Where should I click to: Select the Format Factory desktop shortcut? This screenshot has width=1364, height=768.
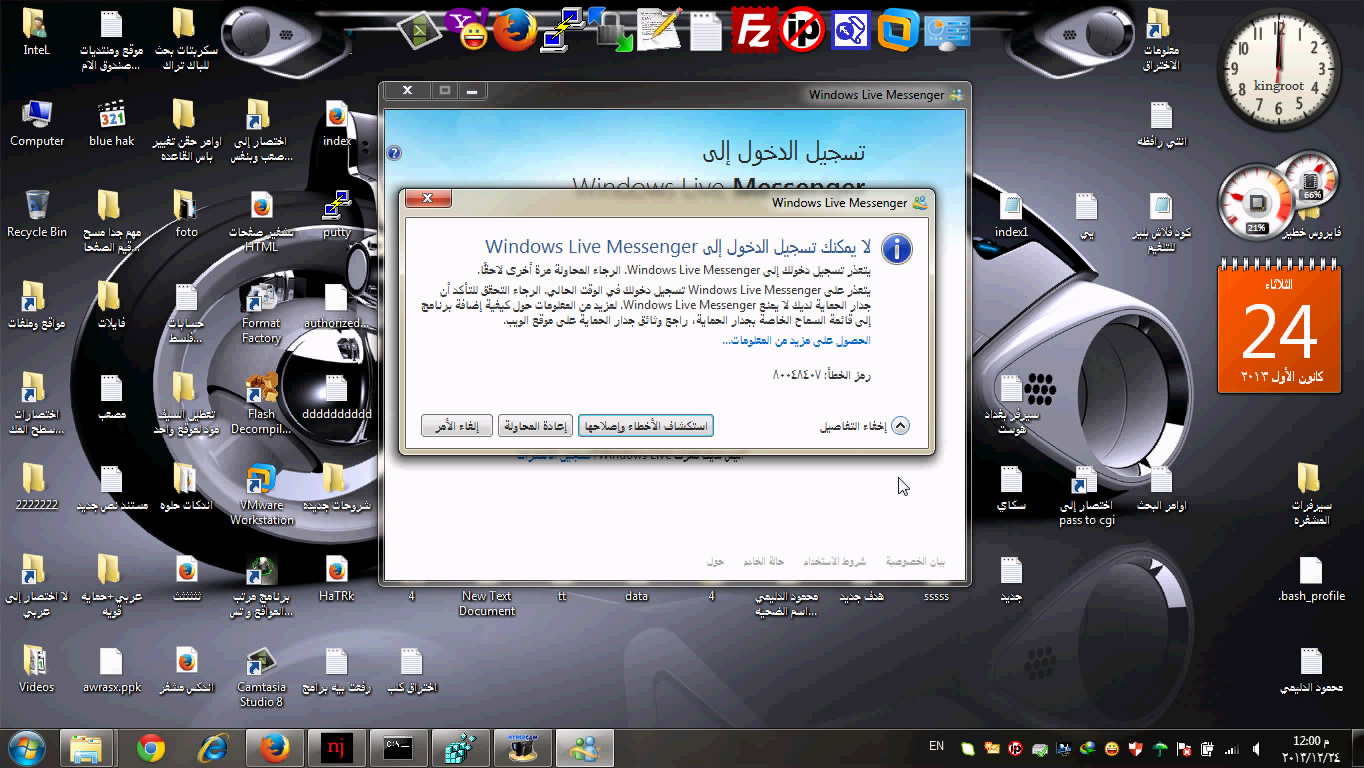tap(262, 313)
